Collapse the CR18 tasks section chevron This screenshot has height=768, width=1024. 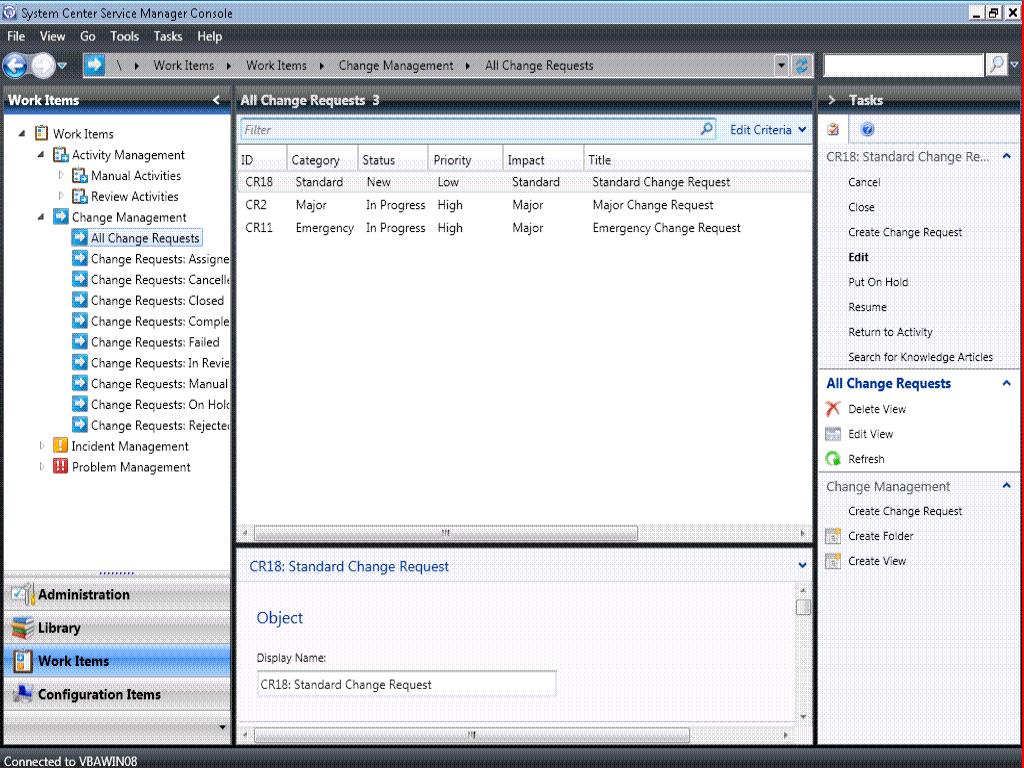pos(1006,156)
